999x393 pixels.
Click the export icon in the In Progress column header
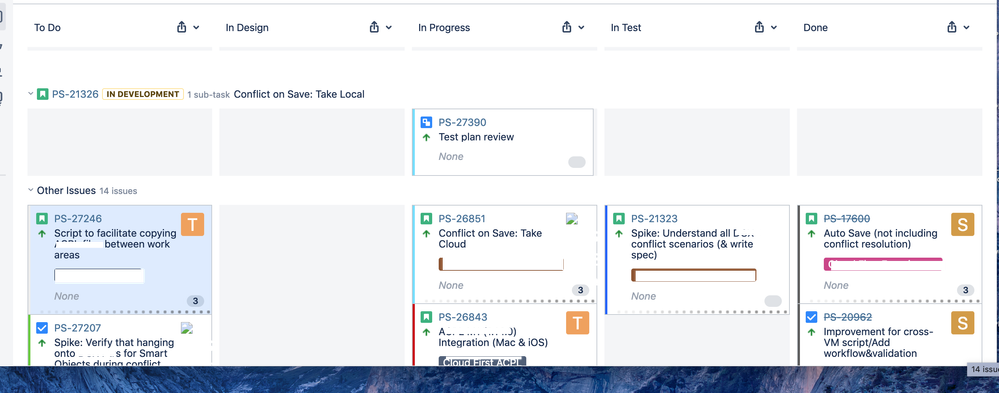click(567, 27)
